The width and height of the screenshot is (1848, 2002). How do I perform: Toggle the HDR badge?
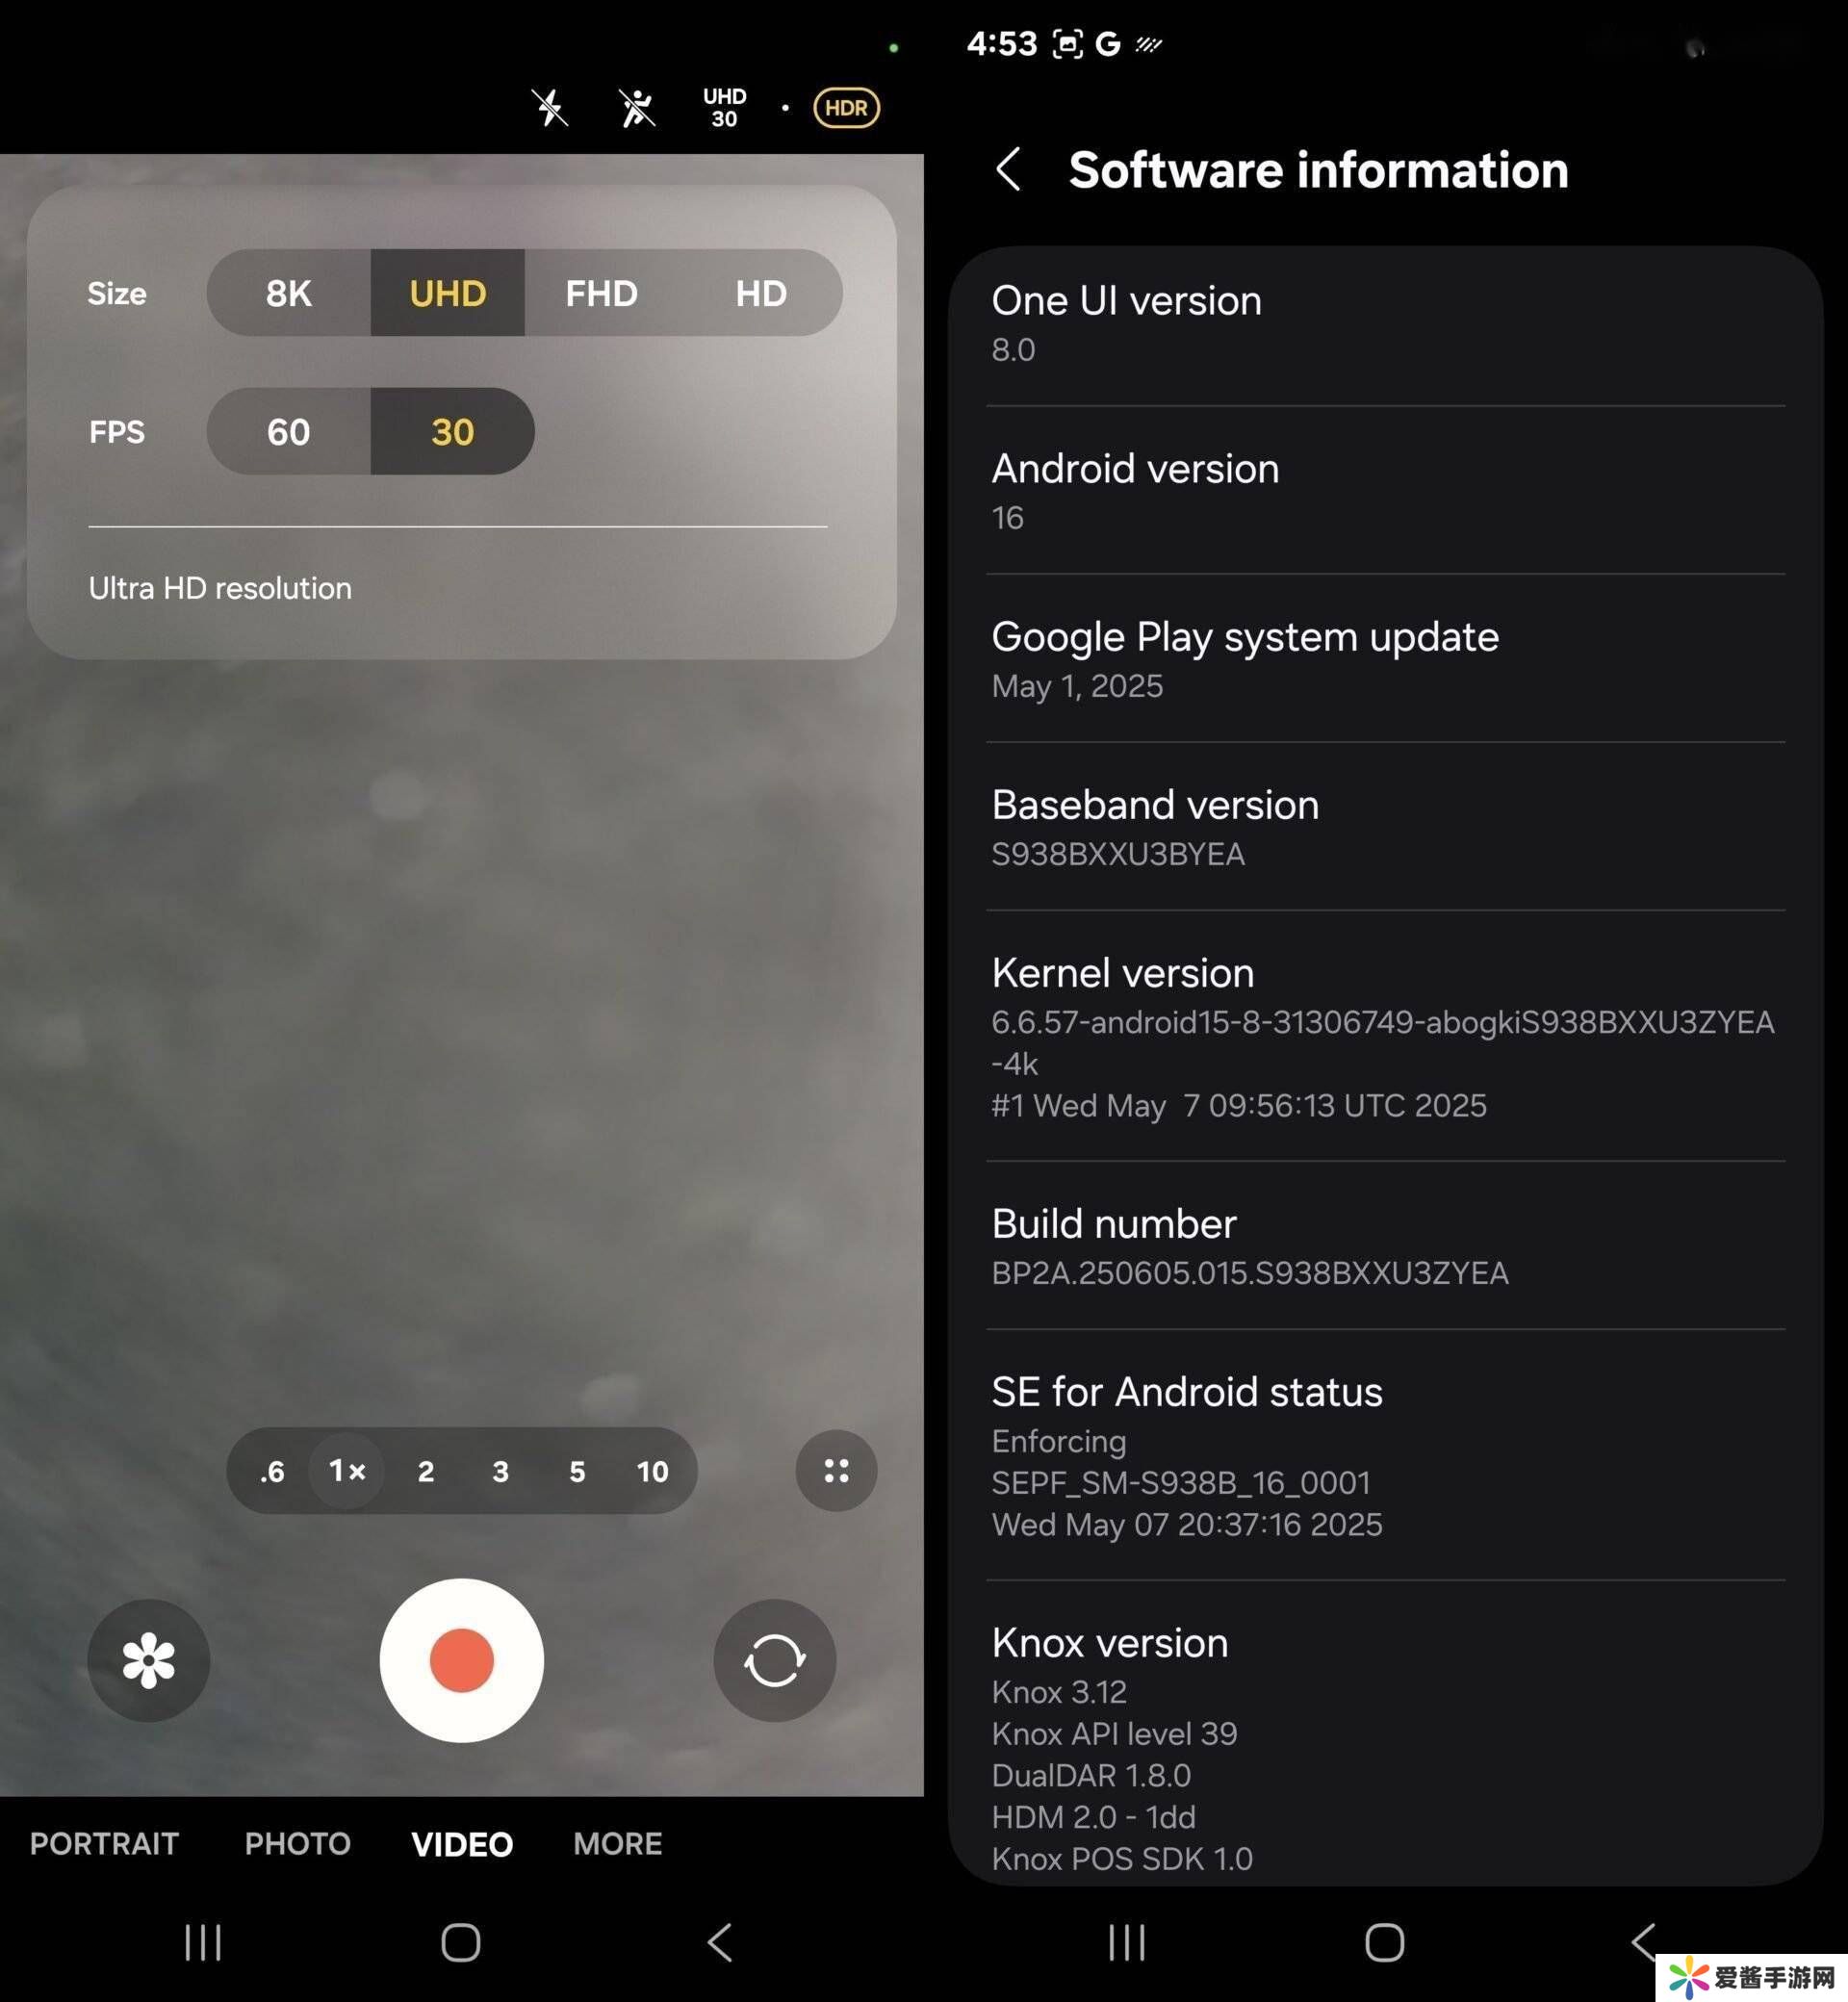(x=846, y=108)
